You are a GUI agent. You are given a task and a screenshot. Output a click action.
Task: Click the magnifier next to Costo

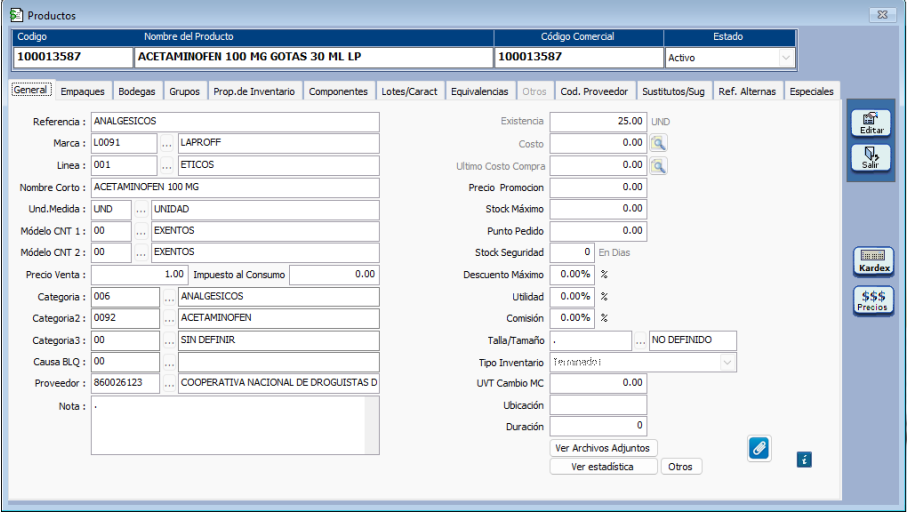pos(658,143)
